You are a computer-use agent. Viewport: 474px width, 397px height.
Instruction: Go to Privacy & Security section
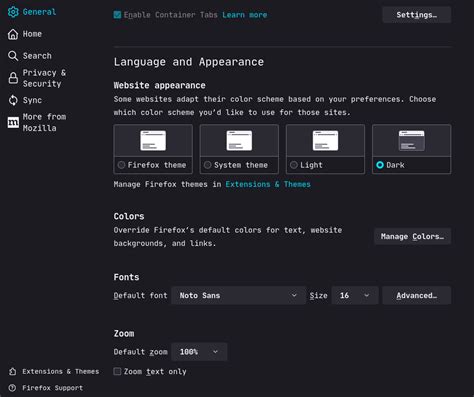44,78
